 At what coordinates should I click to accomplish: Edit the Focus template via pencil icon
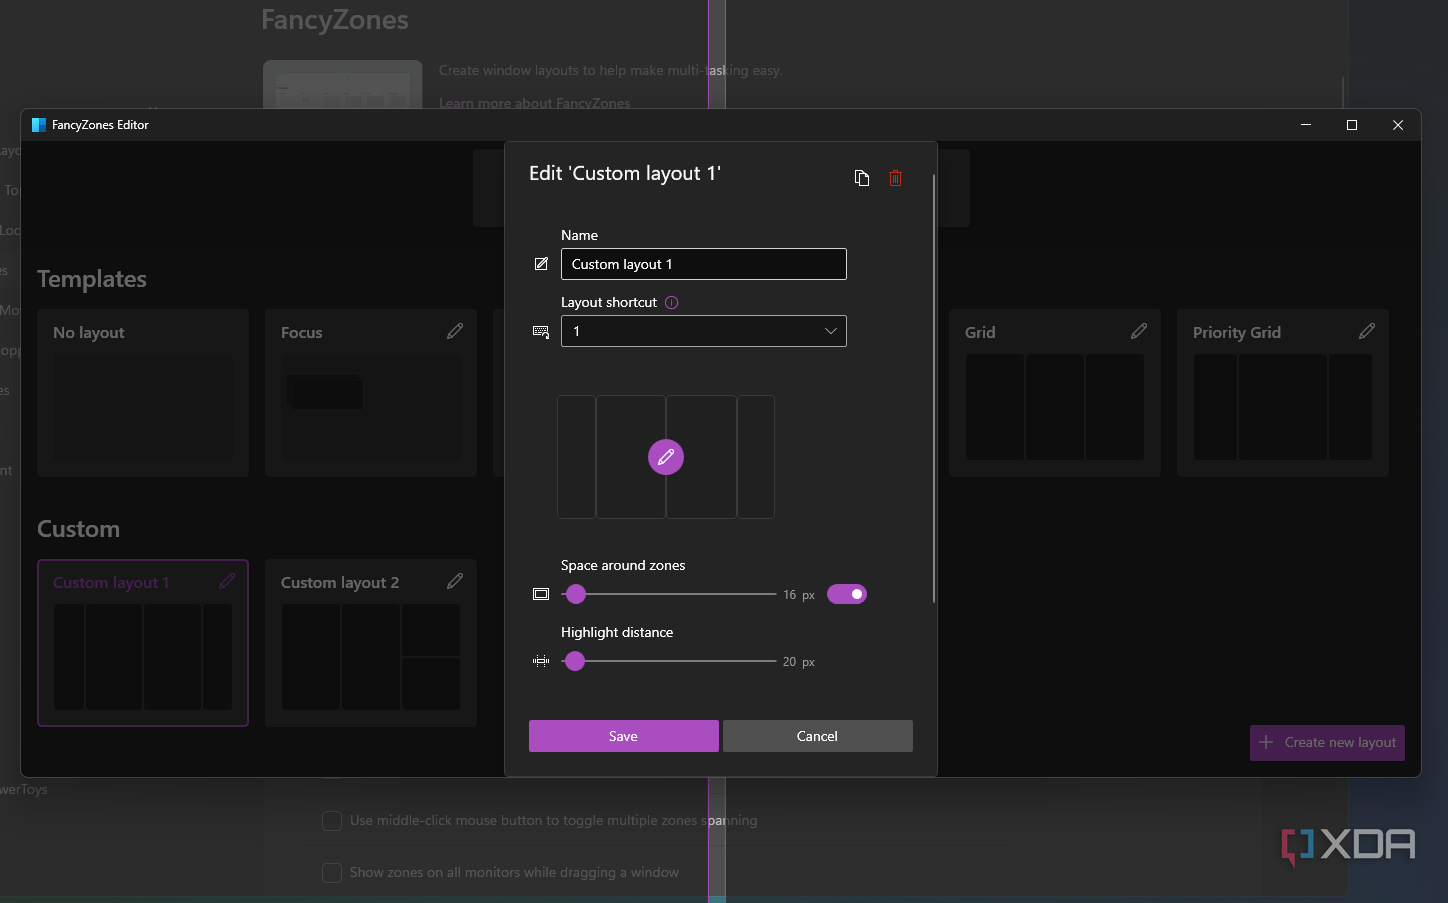click(455, 331)
